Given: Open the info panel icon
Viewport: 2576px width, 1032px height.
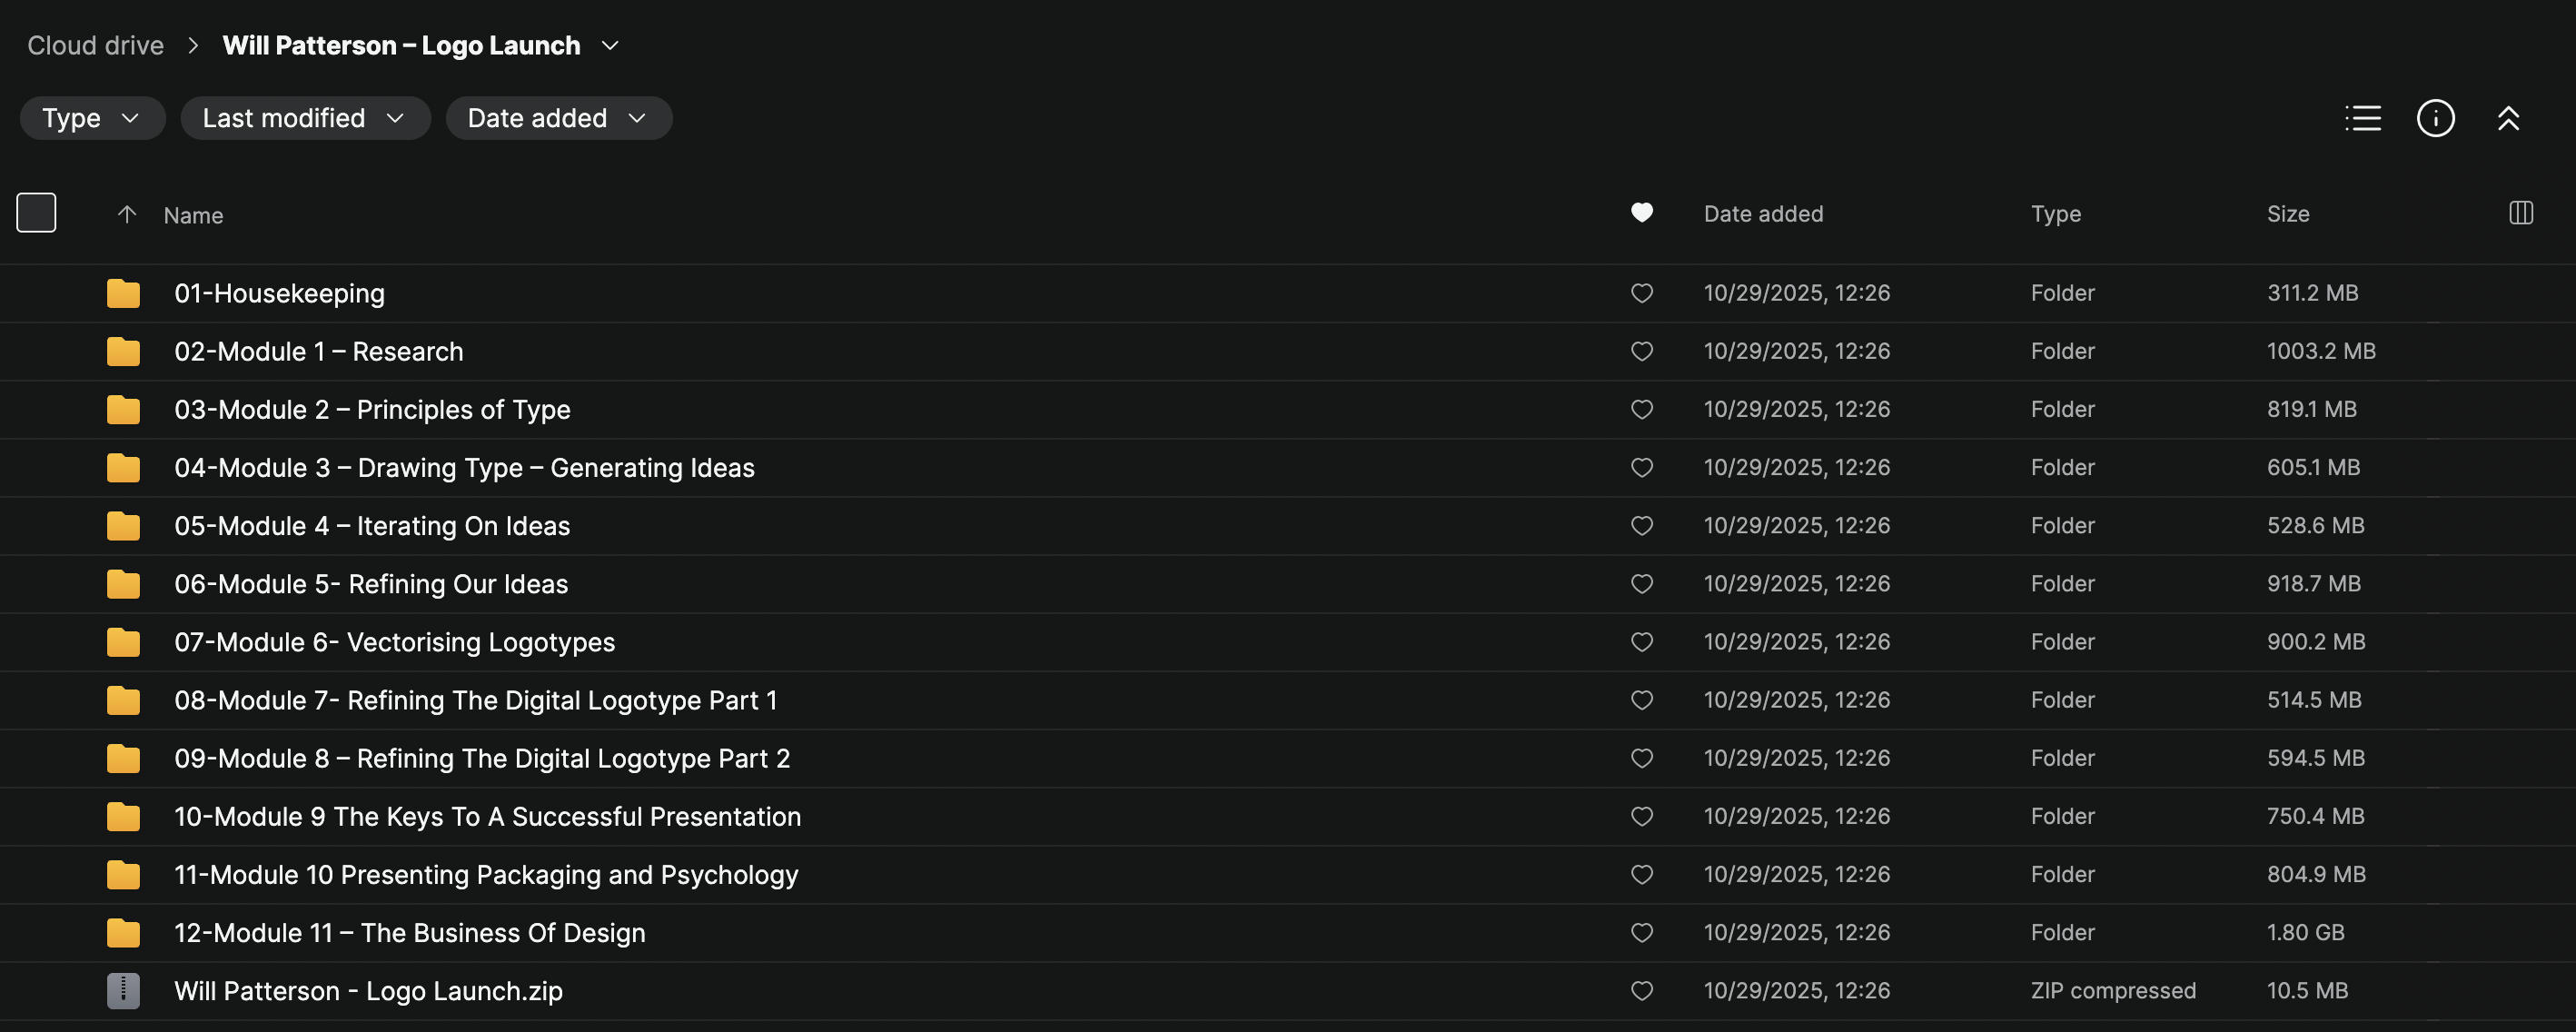Looking at the screenshot, I should tap(2435, 118).
